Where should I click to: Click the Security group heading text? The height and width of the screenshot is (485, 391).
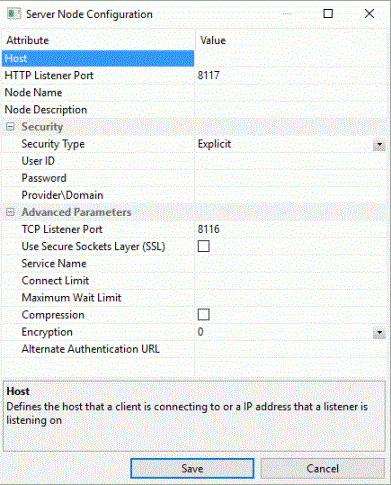point(42,127)
